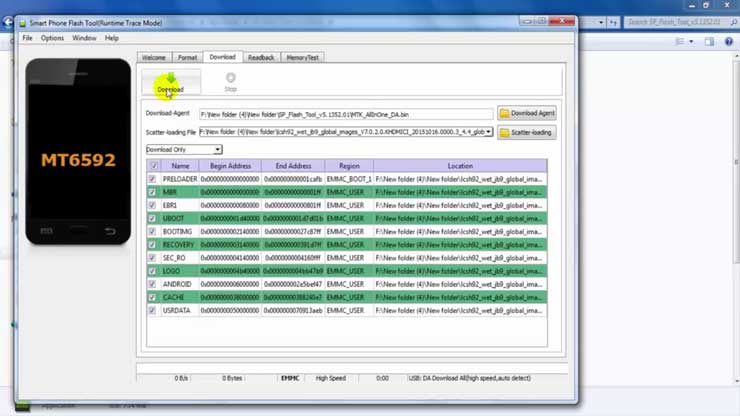The width and height of the screenshot is (740, 416).
Task: Select the Download tab
Action: [223, 57]
